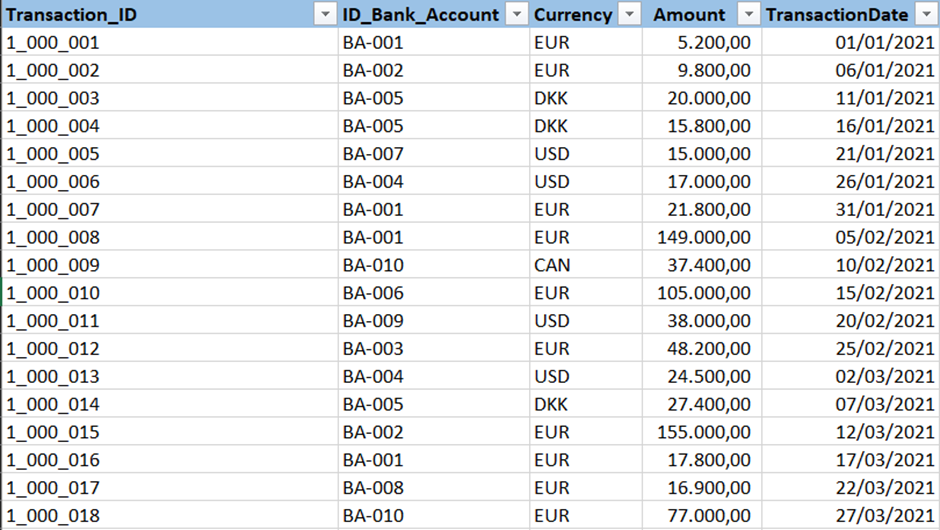
Task: Select the date 12/03/2021
Action: pos(885,432)
